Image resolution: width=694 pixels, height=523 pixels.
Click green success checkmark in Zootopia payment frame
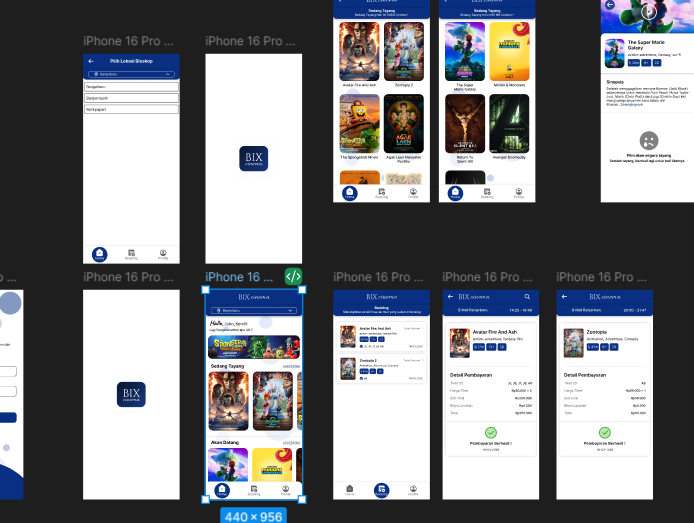[x=604, y=432]
